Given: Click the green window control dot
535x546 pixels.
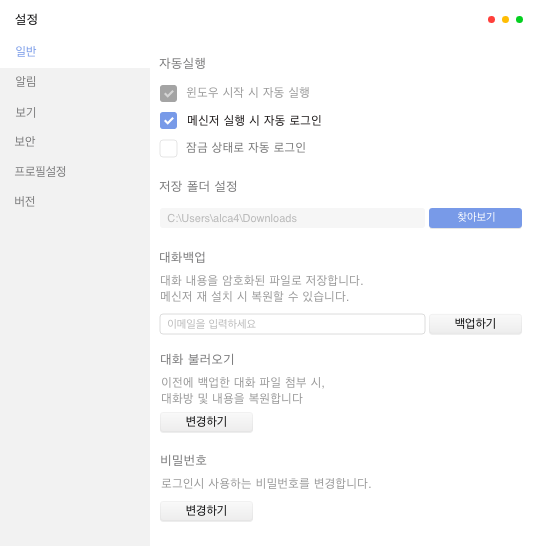Looking at the screenshot, I should 519,20.
